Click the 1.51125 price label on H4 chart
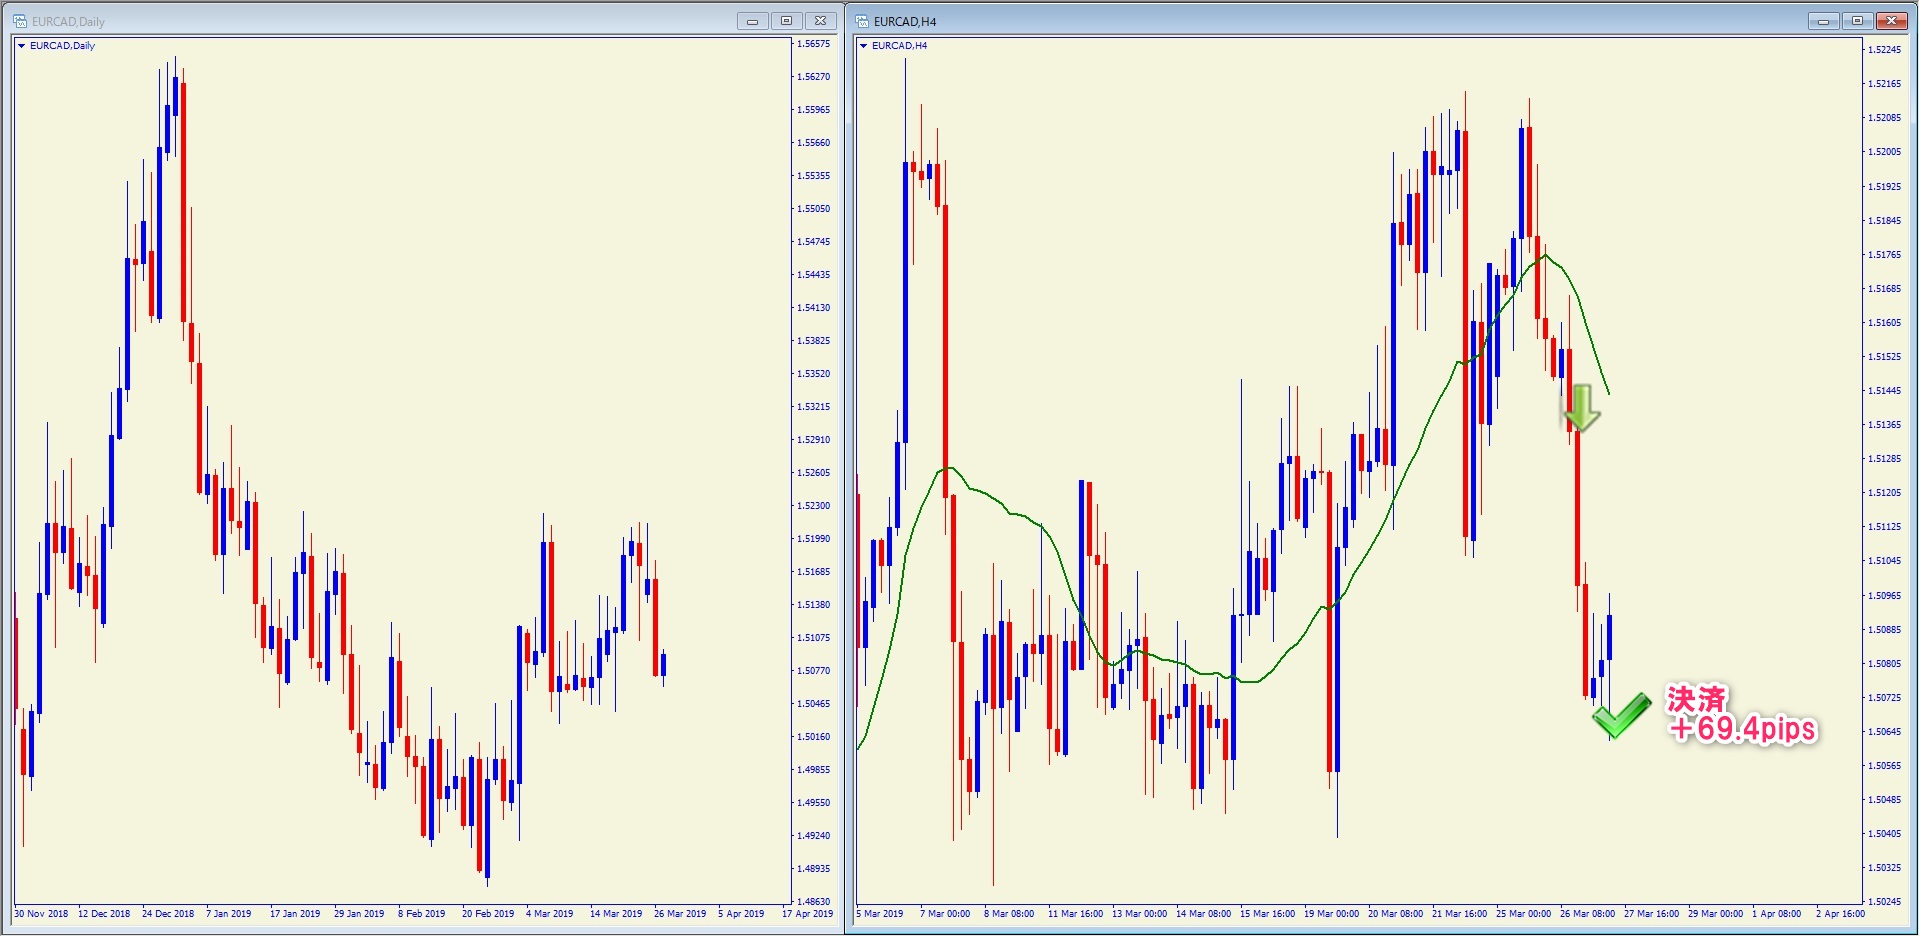Image resolution: width=1920 pixels, height=937 pixels. pos(1884,527)
